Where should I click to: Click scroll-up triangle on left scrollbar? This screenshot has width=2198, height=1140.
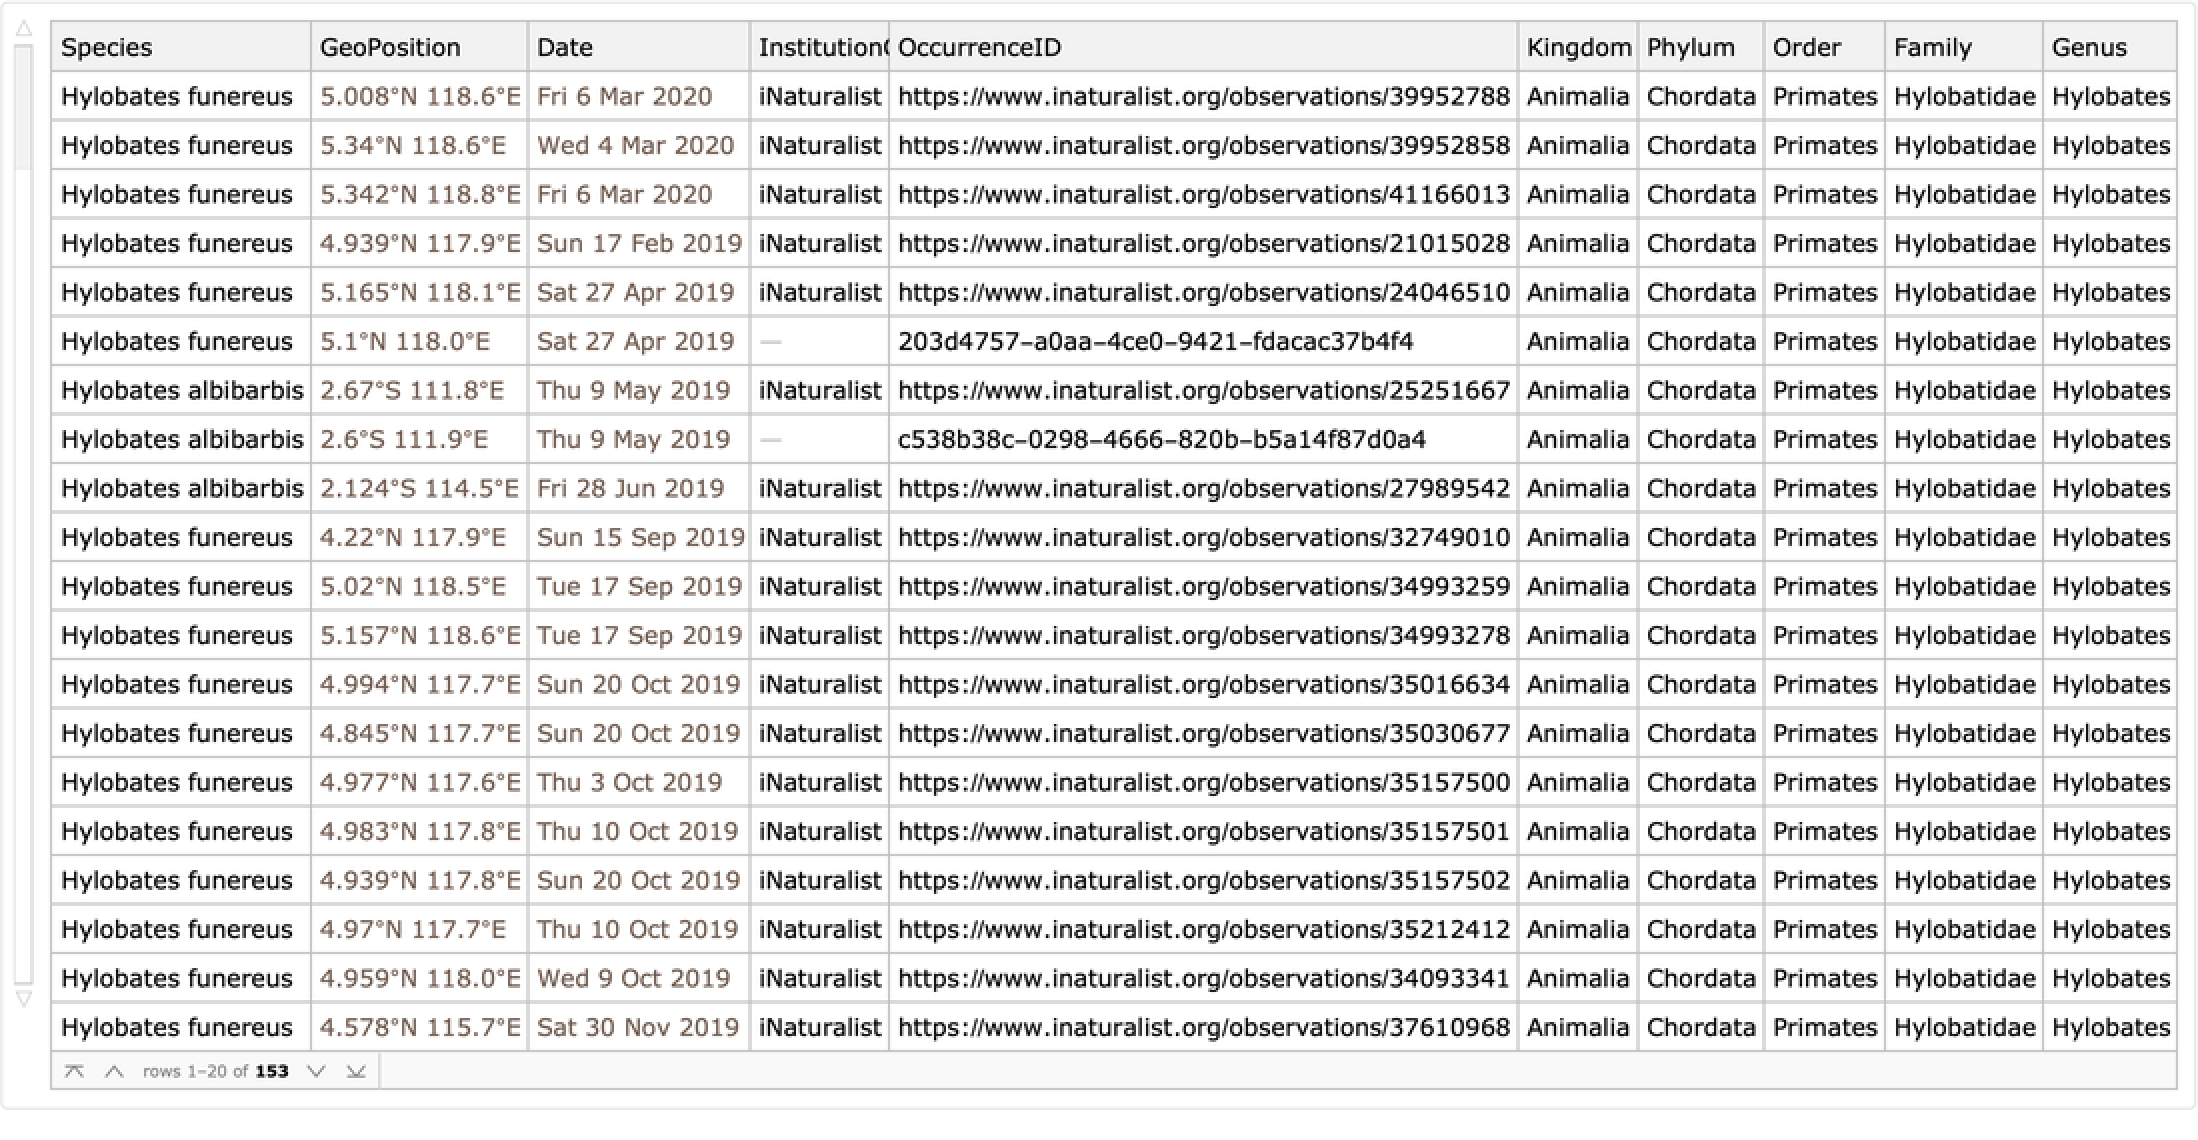pos(24,29)
